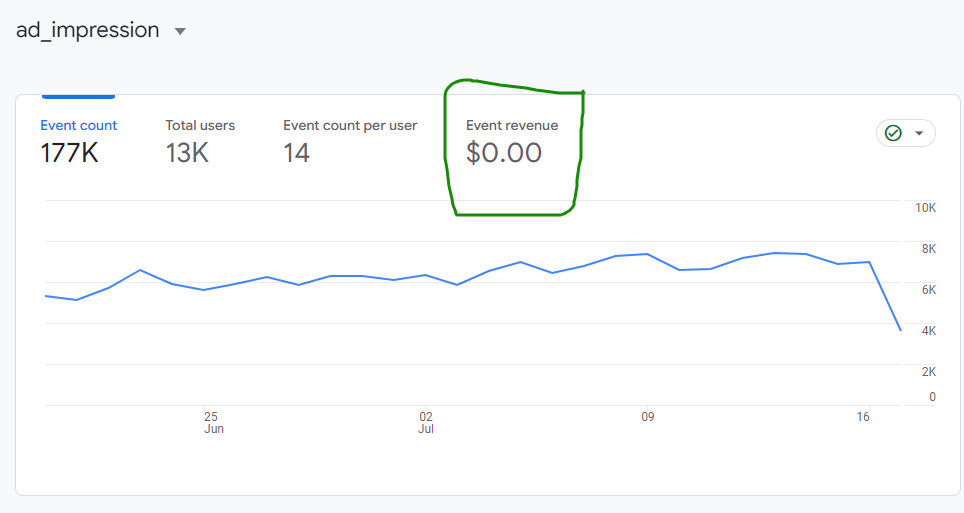Image resolution: width=964 pixels, height=513 pixels.
Task: Click the chart line's final dropped endpoint
Action: (901, 330)
